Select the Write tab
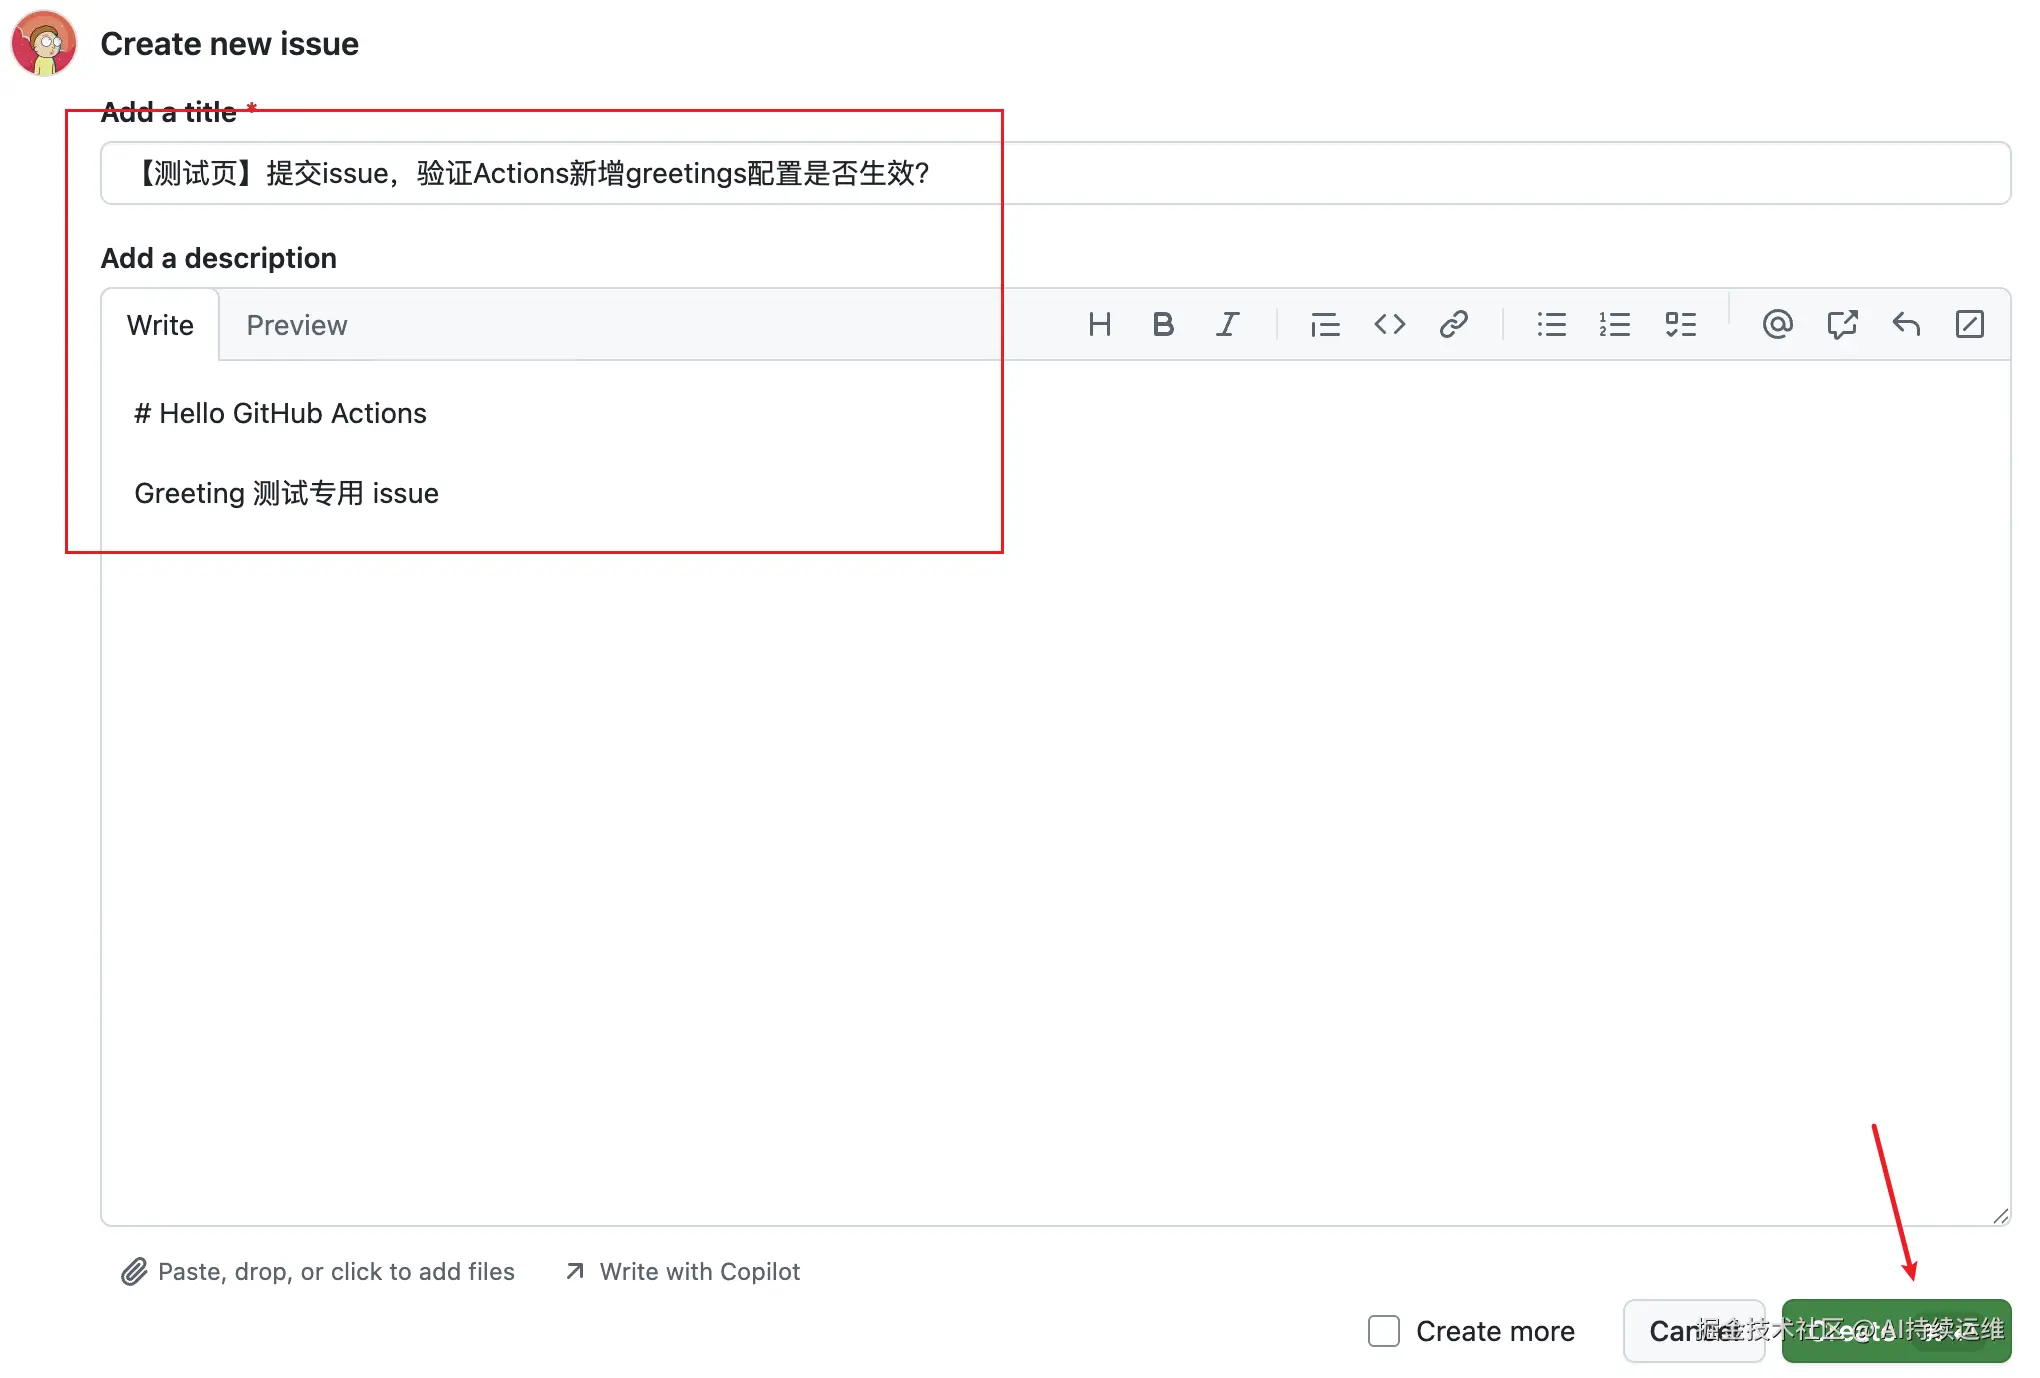2040x1378 pixels. pos(159,324)
